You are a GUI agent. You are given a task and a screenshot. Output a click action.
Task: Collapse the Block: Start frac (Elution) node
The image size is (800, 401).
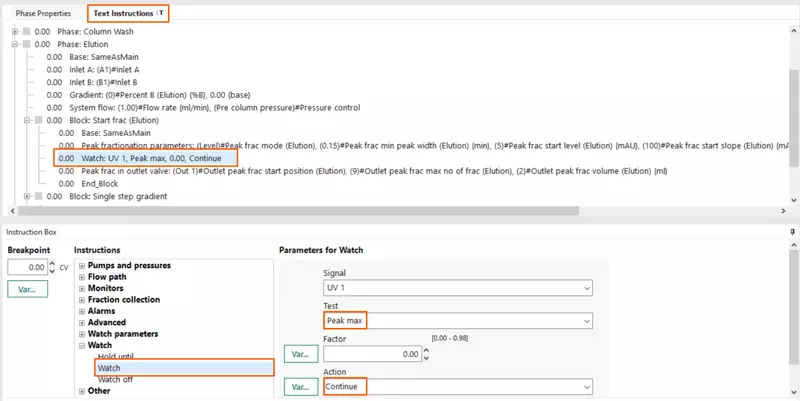tap(27, 120)
